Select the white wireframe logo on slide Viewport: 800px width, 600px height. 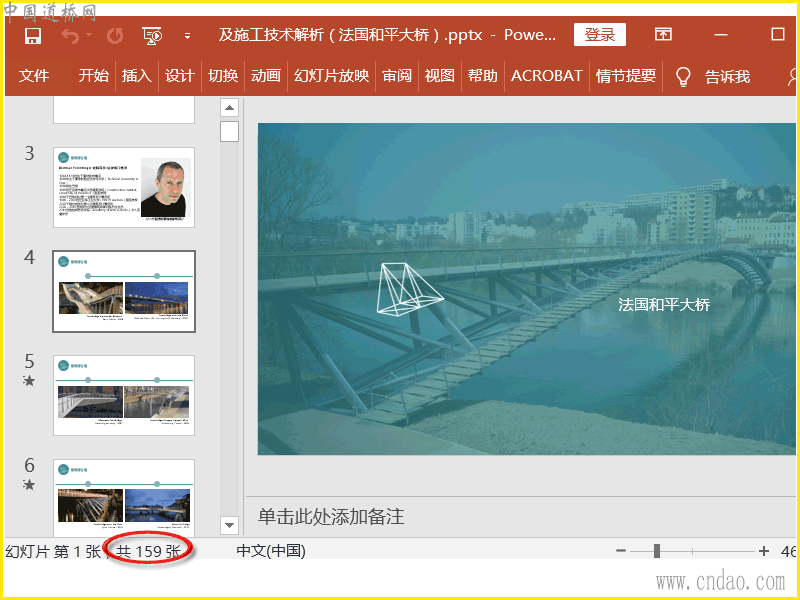point(410,289)
